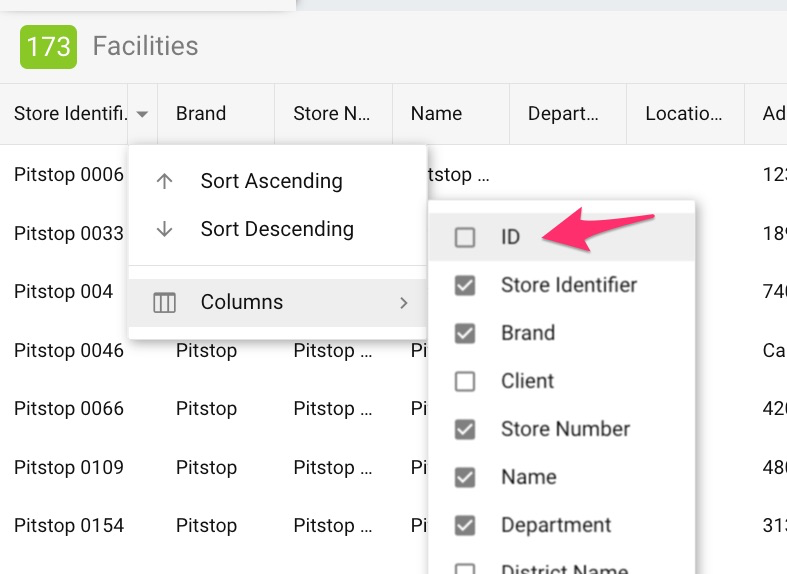The height and width of the screenshot is (574, 787).
Task: Click the Columns grid icon
Action: [165, 302]
